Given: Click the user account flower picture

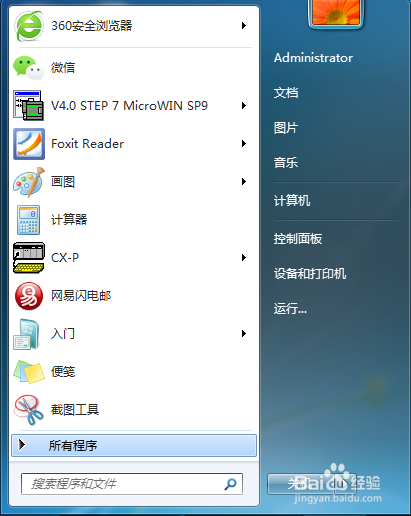Looking at the screenshot, I should click(x=336, y=13).
